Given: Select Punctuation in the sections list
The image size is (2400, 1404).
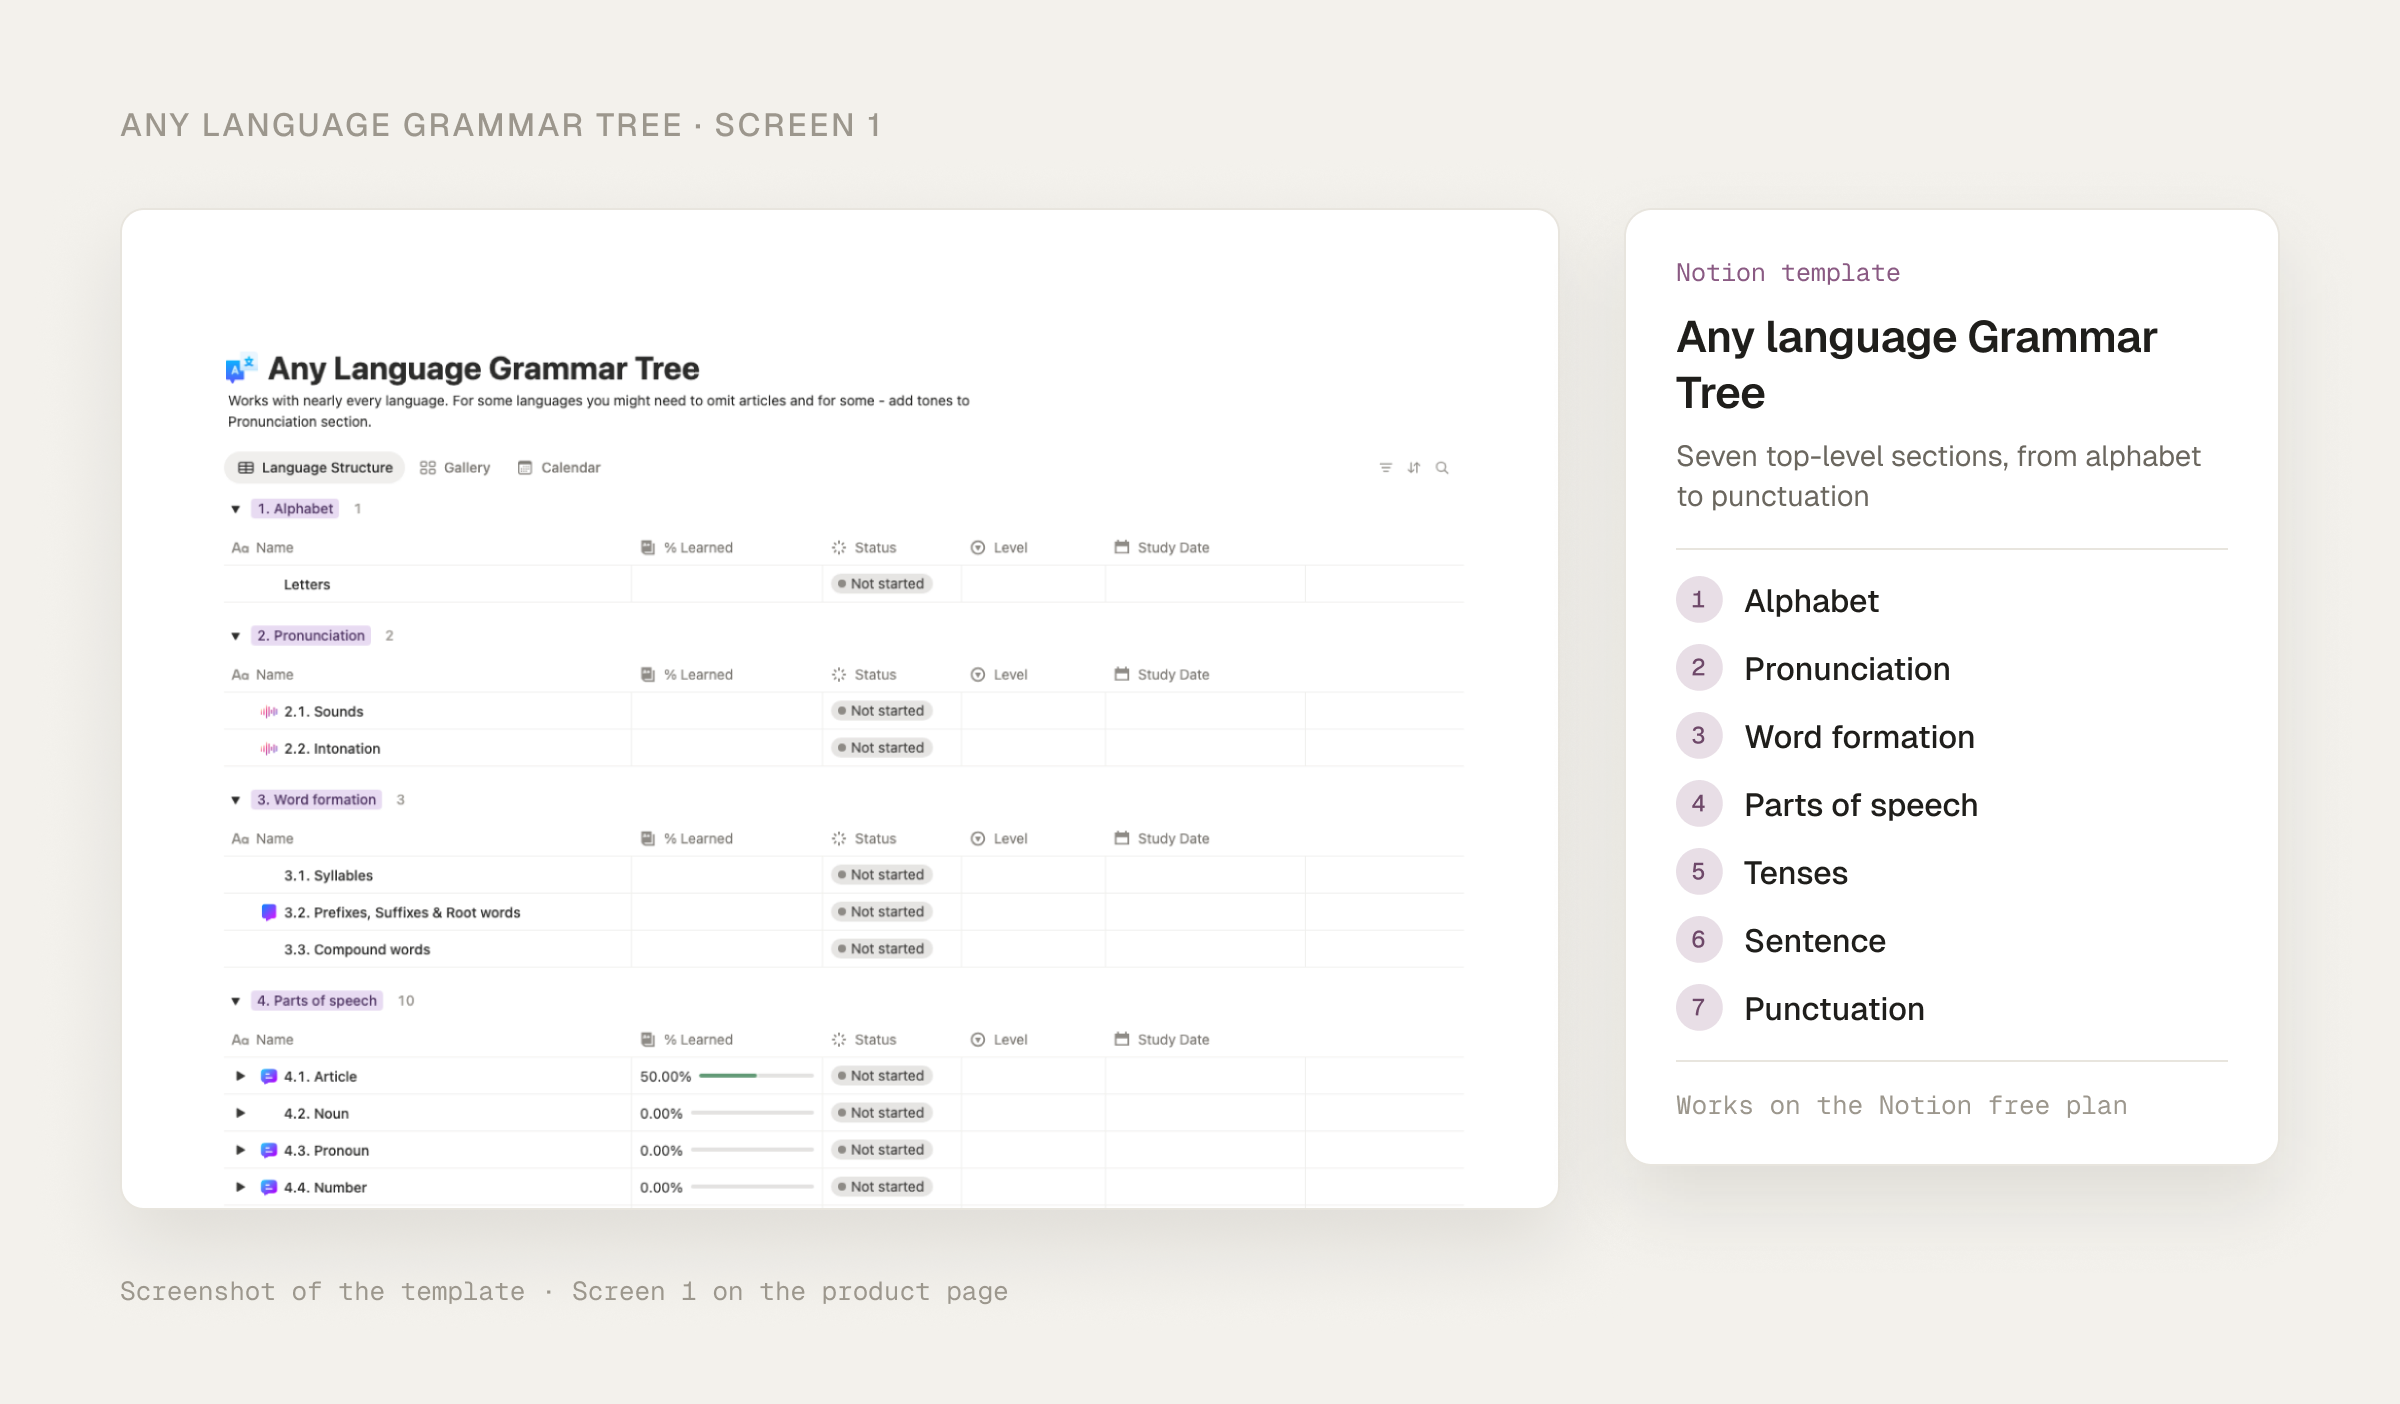Looking at the screenshot, I should coord(1834,1009).
